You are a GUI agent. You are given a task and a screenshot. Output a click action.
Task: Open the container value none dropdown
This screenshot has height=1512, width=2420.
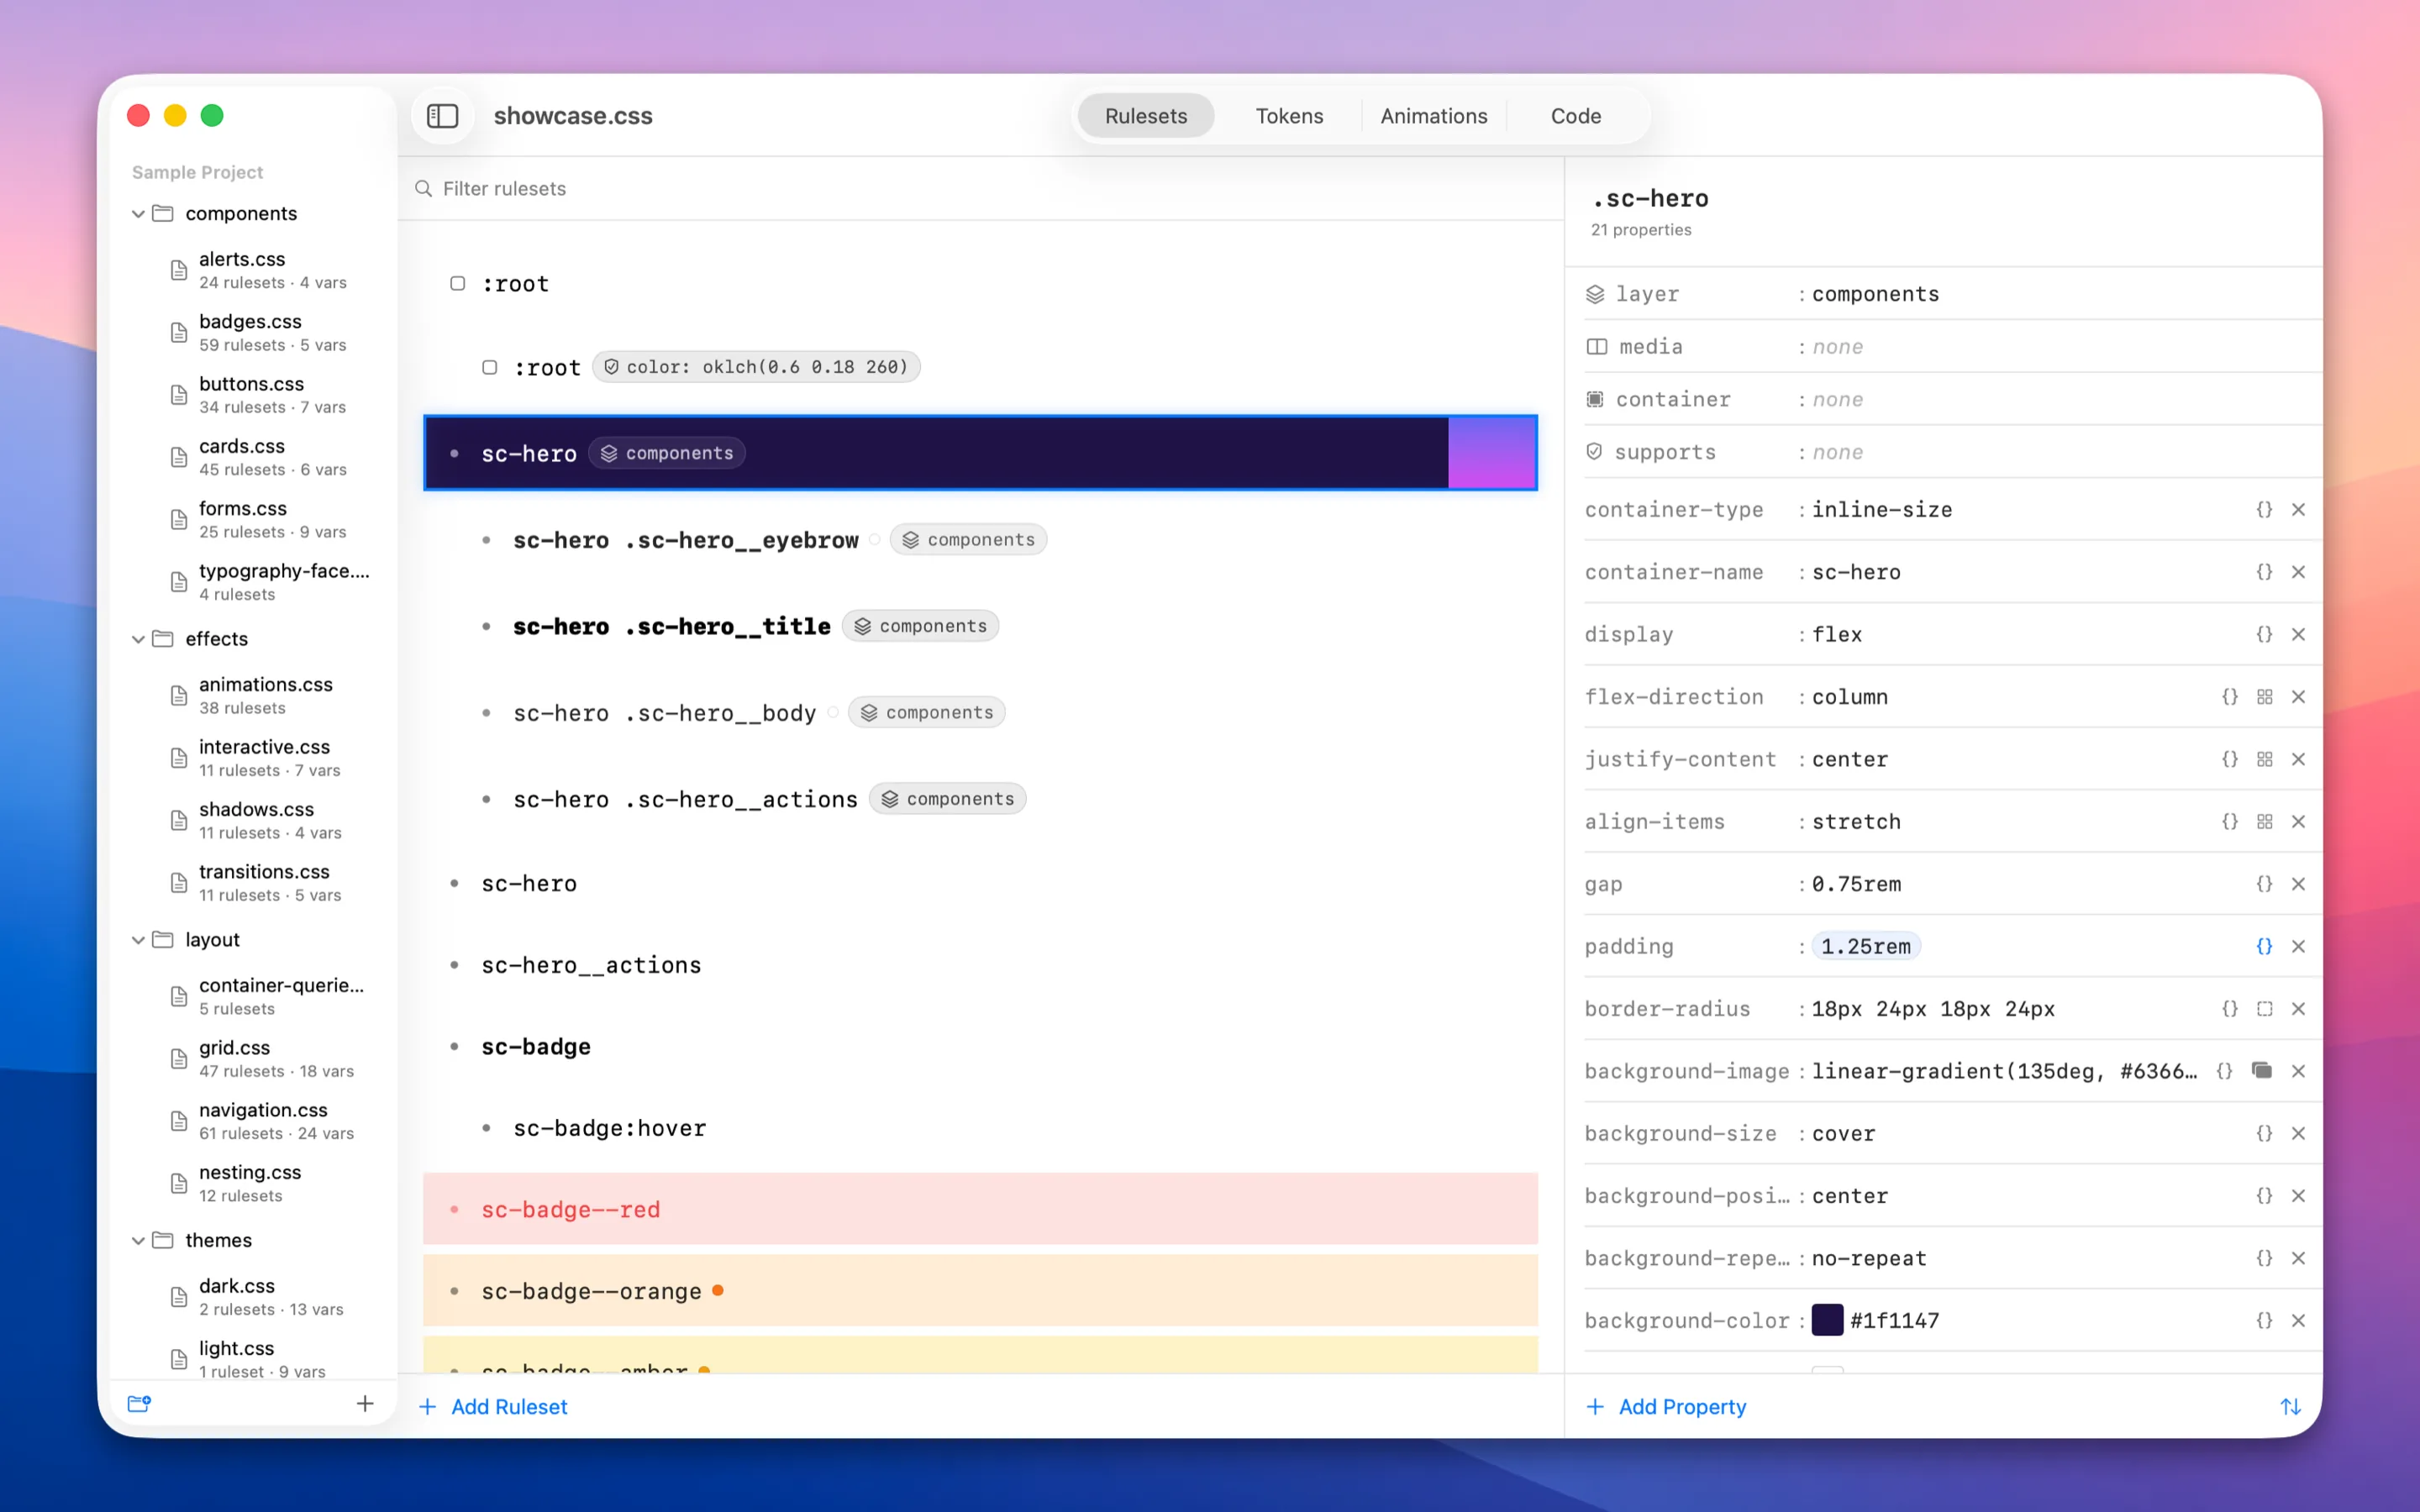pos(1837,400)
